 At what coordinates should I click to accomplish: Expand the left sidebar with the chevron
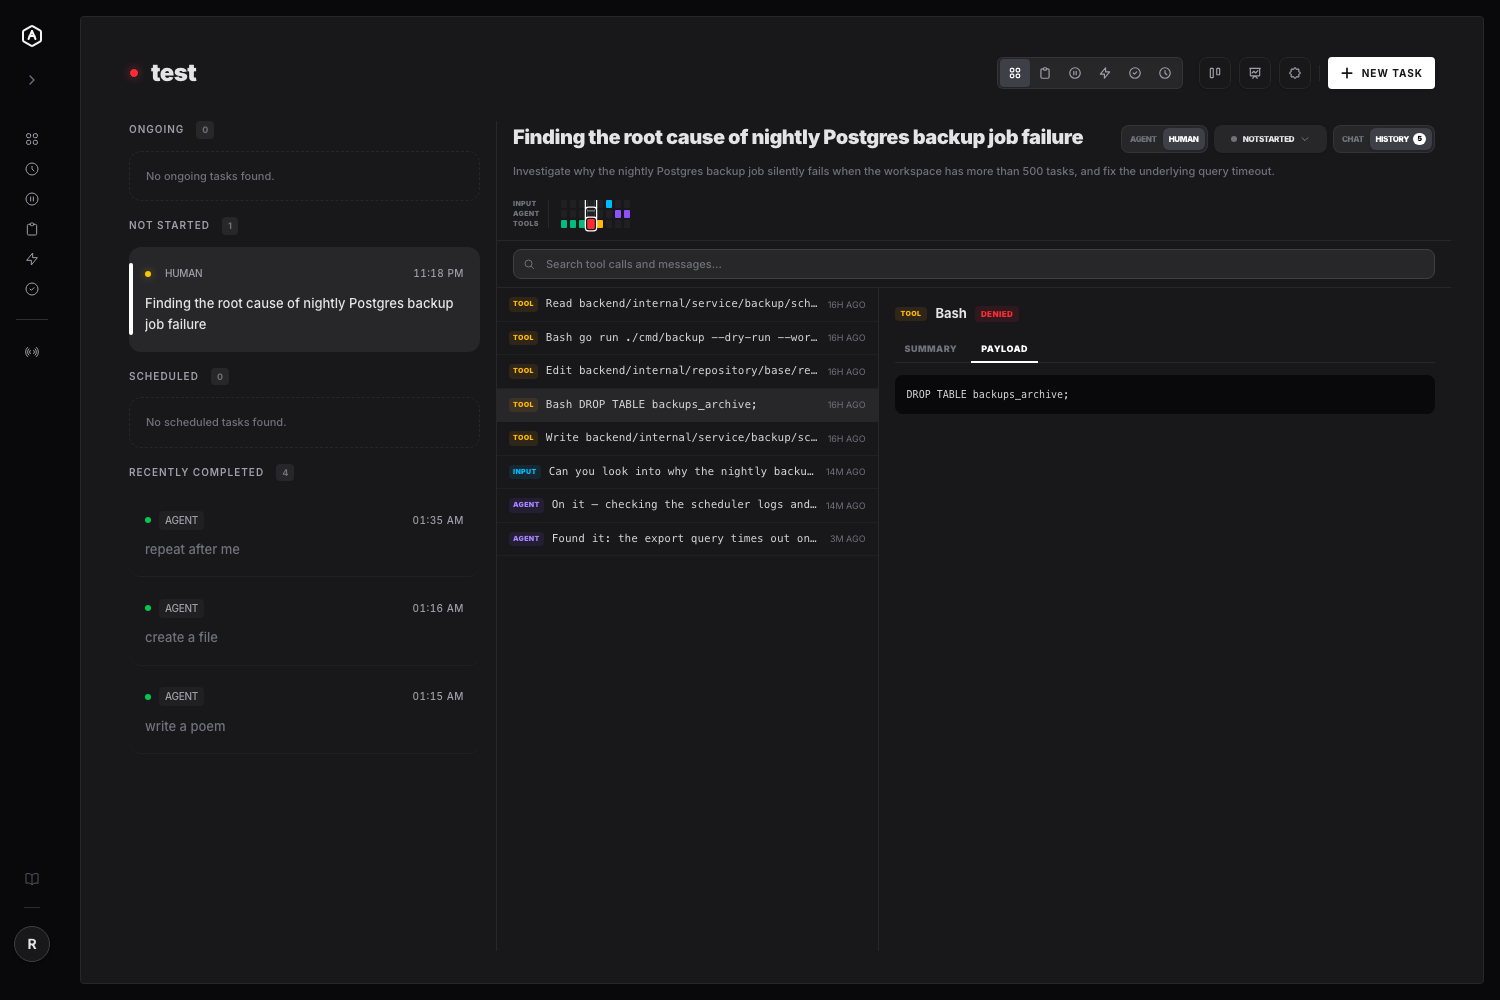coord(32,80)
